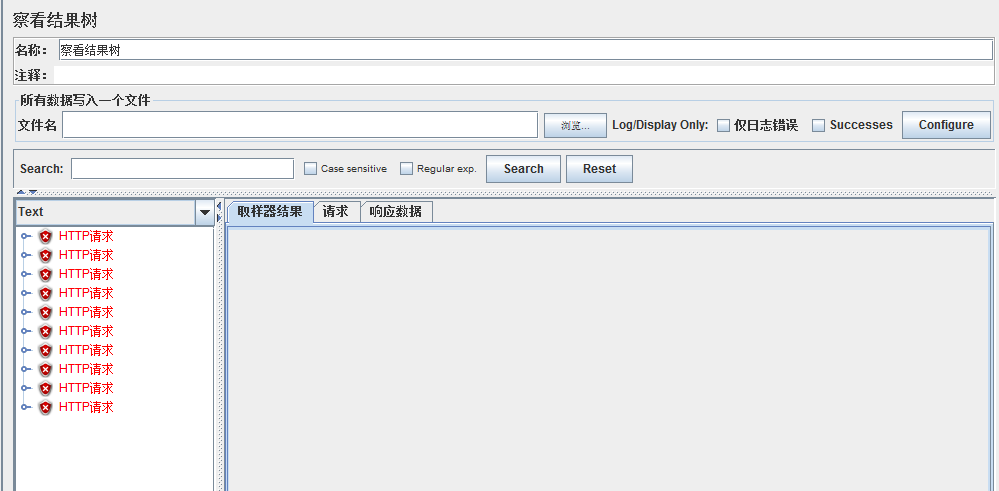Screen dimensions: 999x491
Task: Open the Text renderer dropdown
Action: pyautogui.click(x=205, y=212)
